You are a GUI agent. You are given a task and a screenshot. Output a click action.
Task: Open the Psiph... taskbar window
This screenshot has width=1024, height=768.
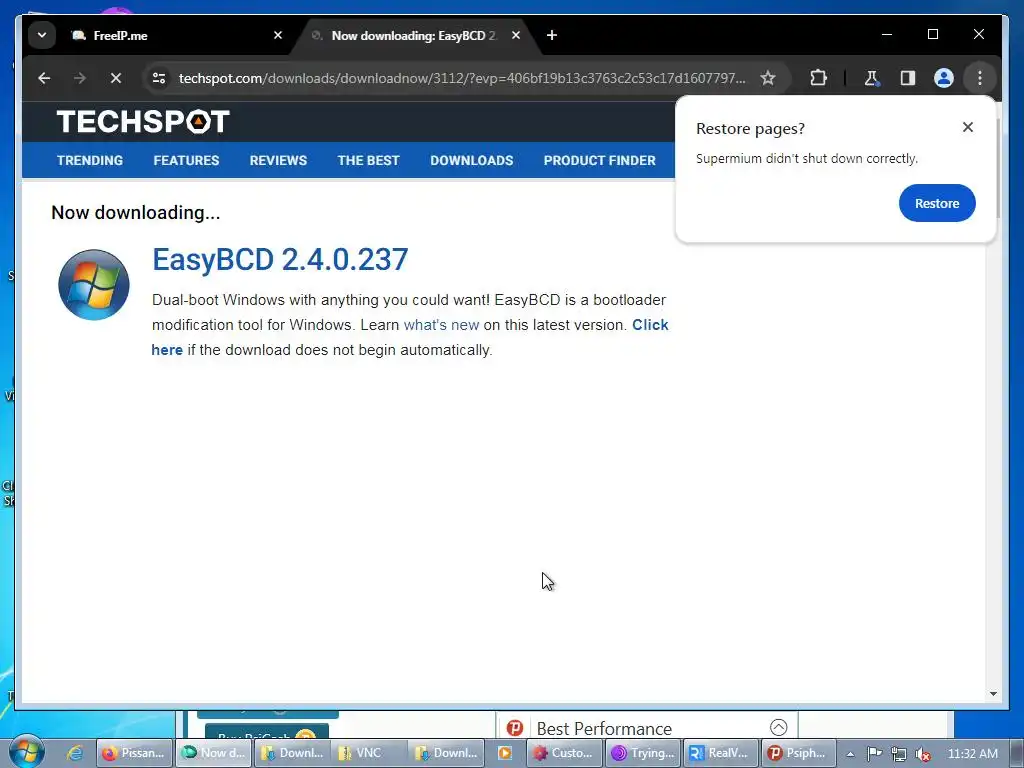[799, 753]
